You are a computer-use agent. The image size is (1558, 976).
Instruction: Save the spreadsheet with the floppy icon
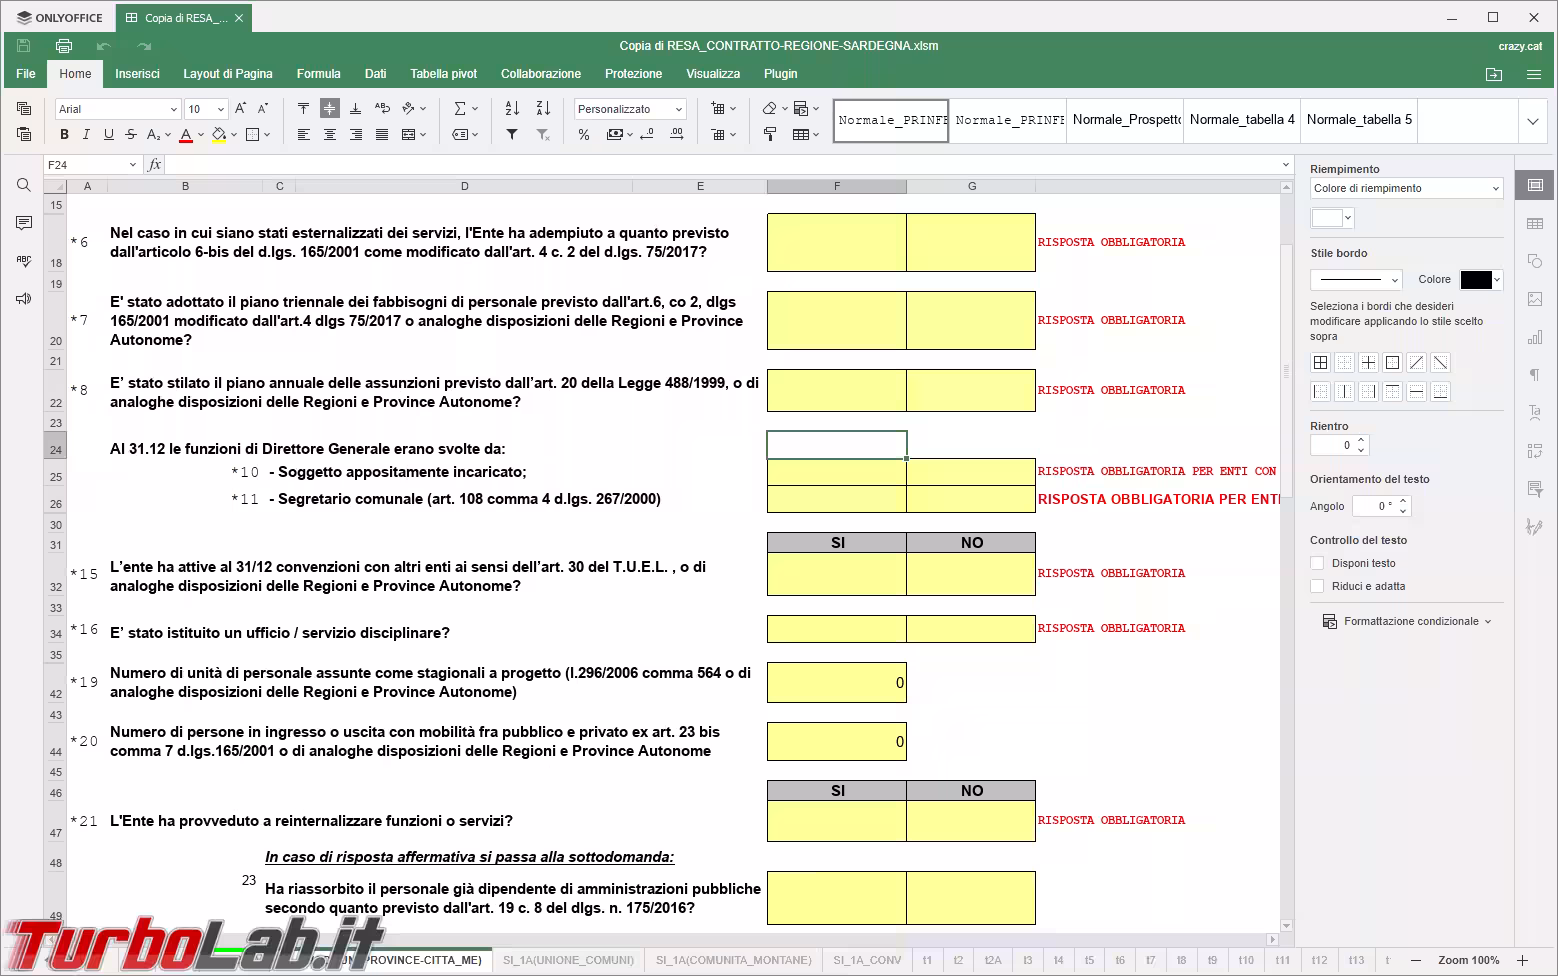[24, 46]
